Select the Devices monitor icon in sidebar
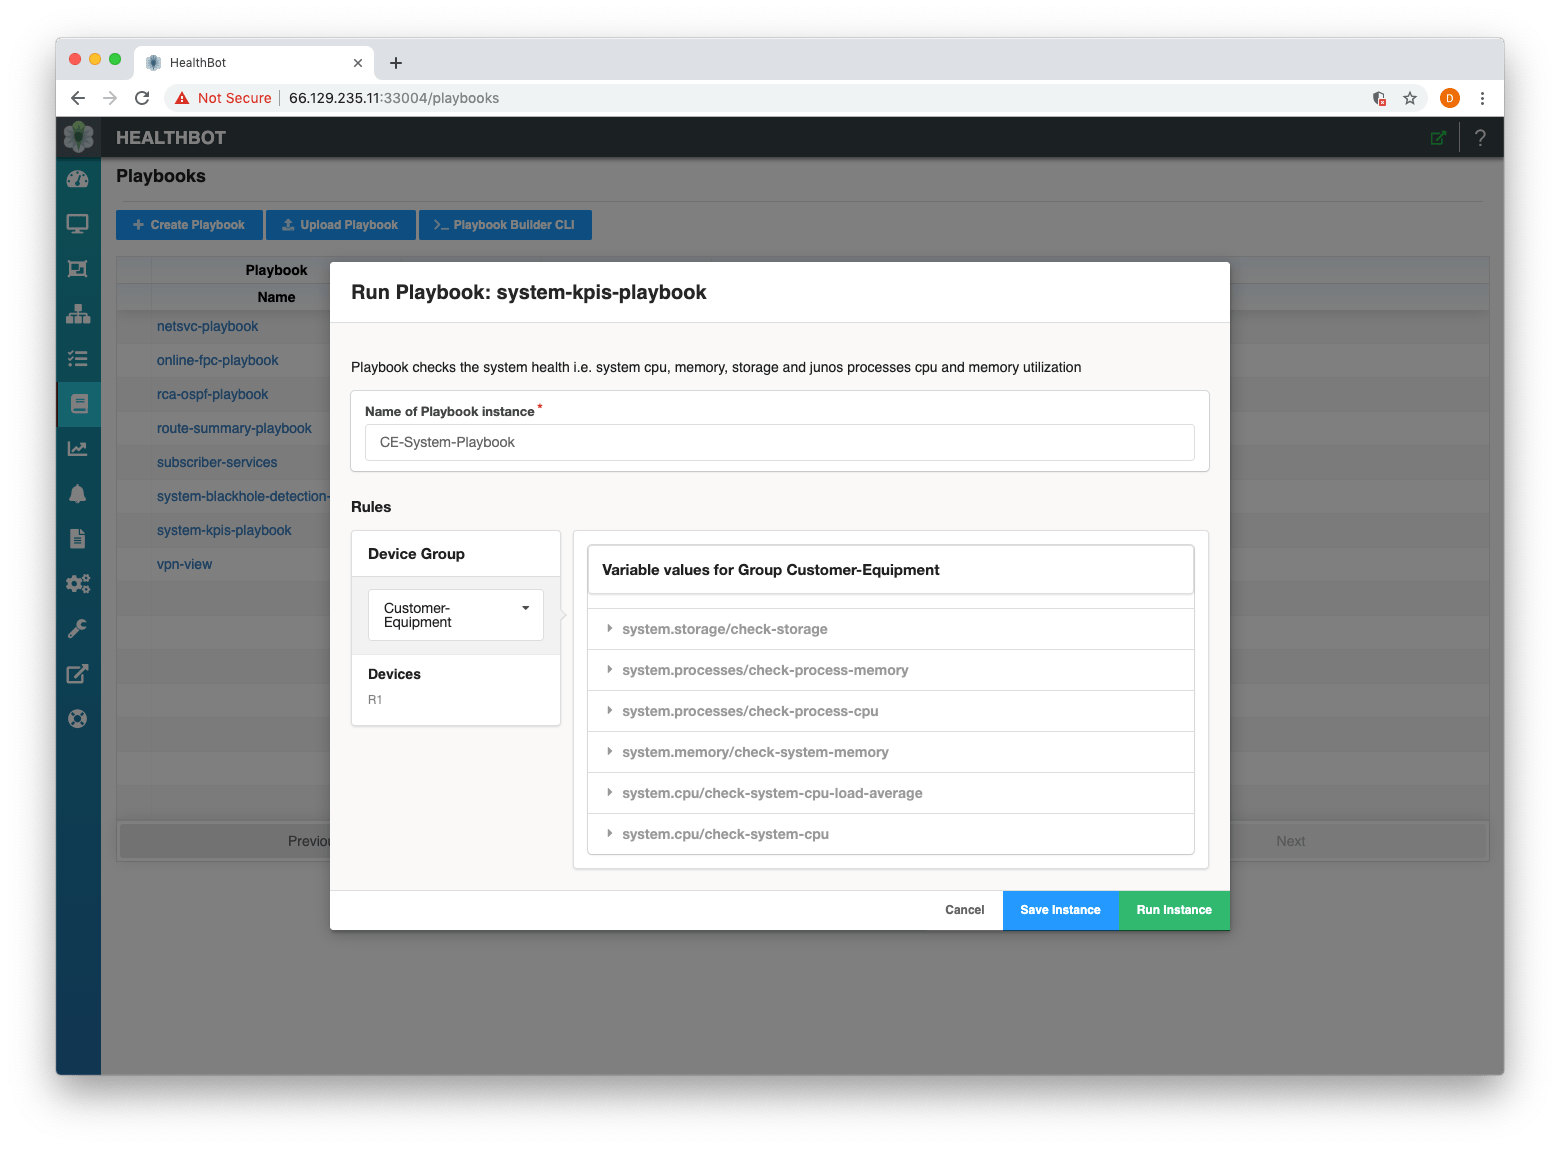 78,223
